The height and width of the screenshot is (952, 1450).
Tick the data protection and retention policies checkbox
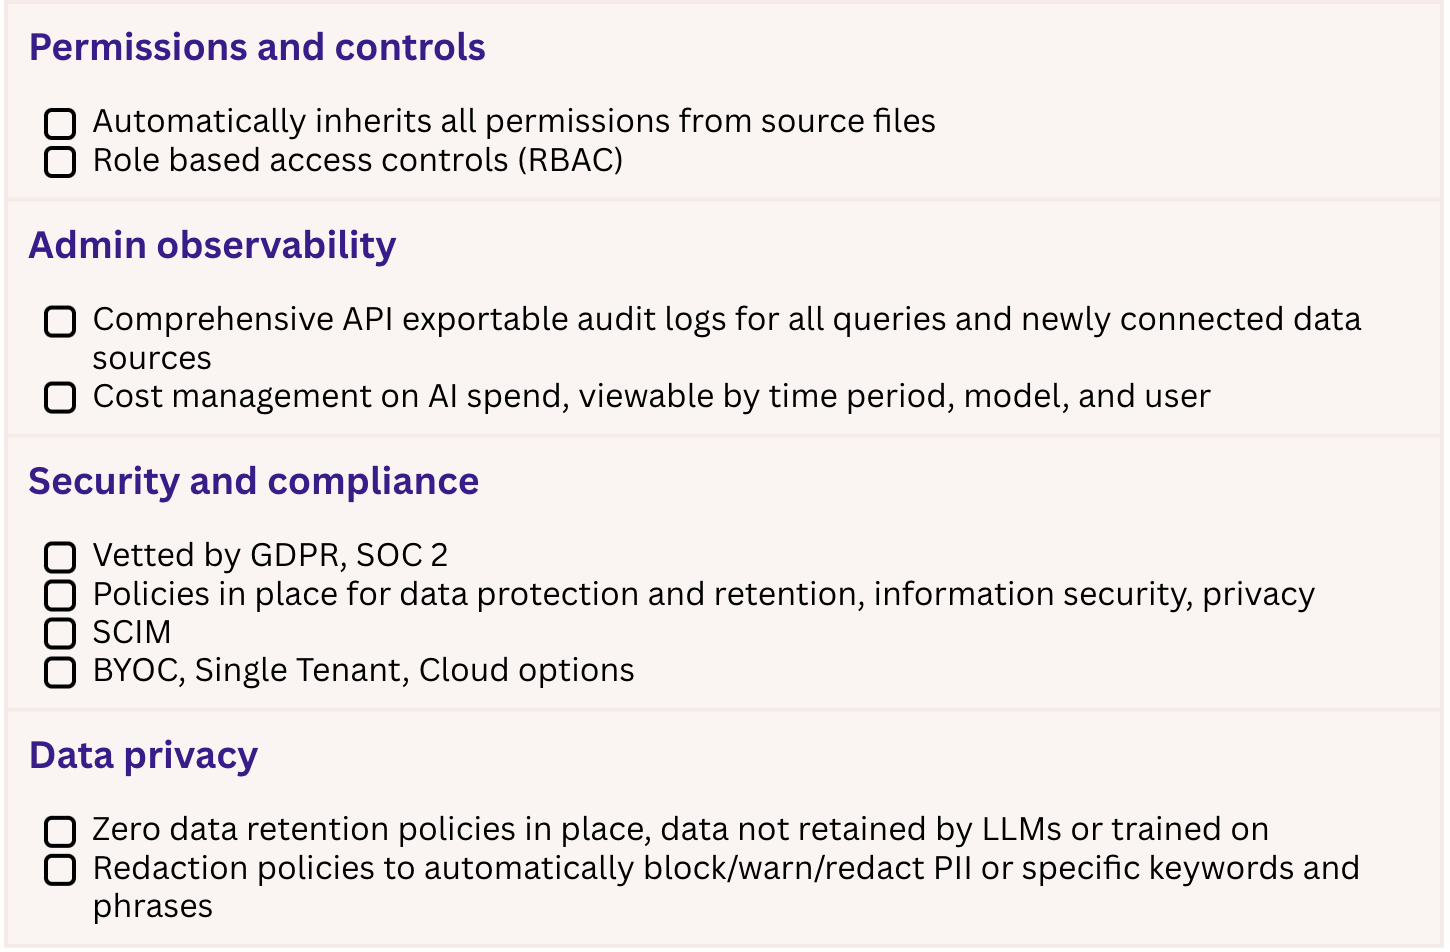60,595
